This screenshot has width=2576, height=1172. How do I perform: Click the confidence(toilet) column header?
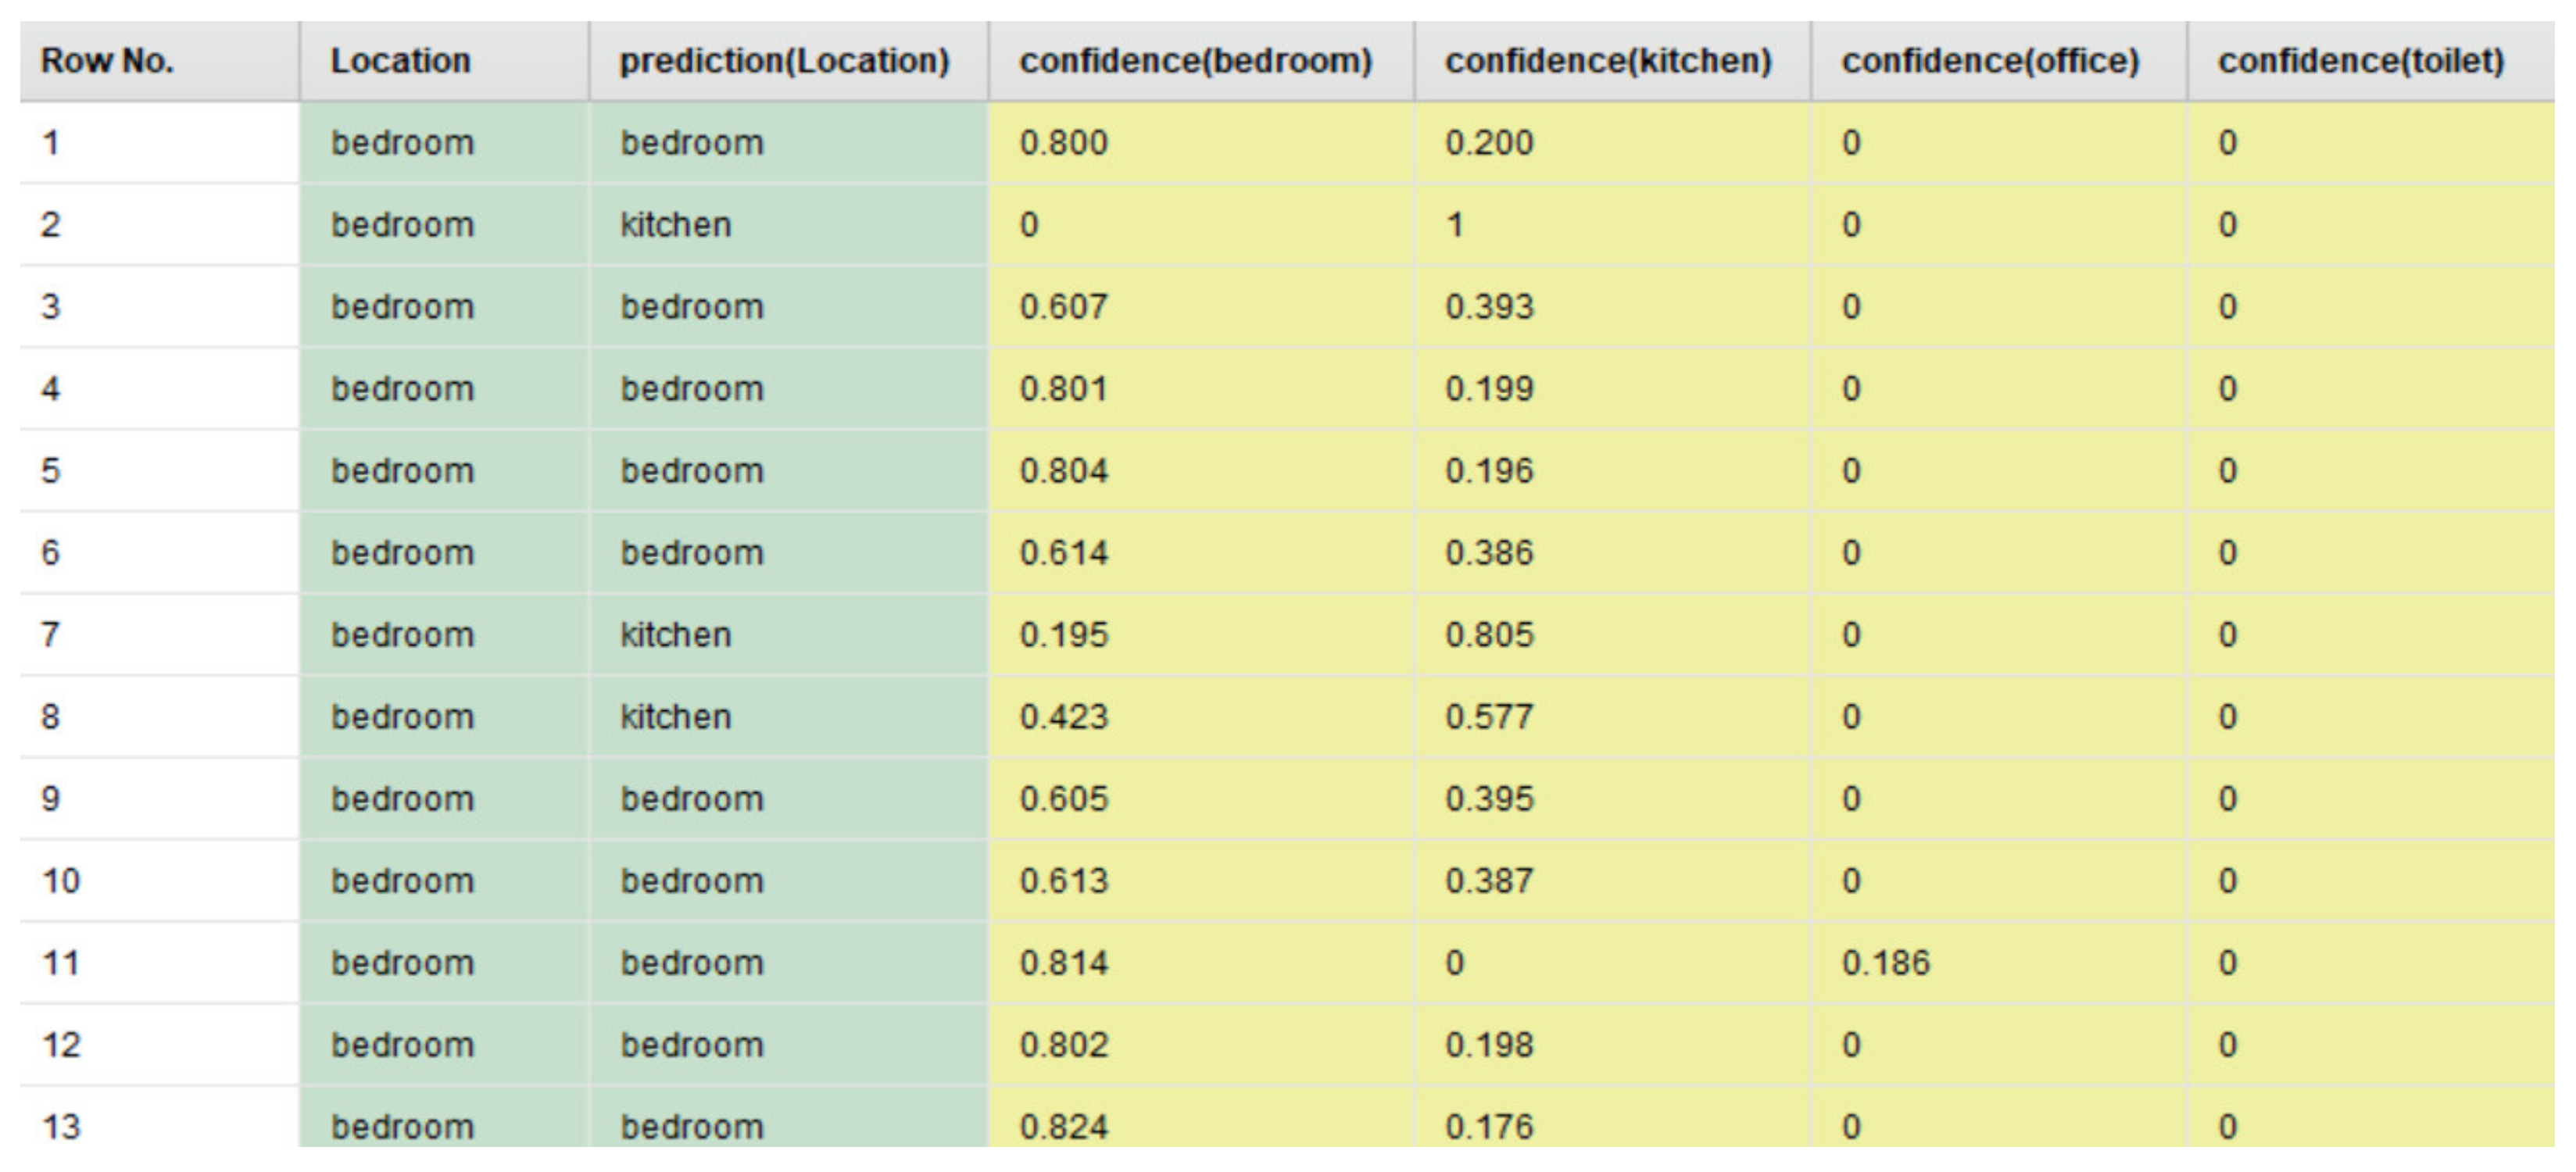pyautogui.click(x=2361, y=61)
